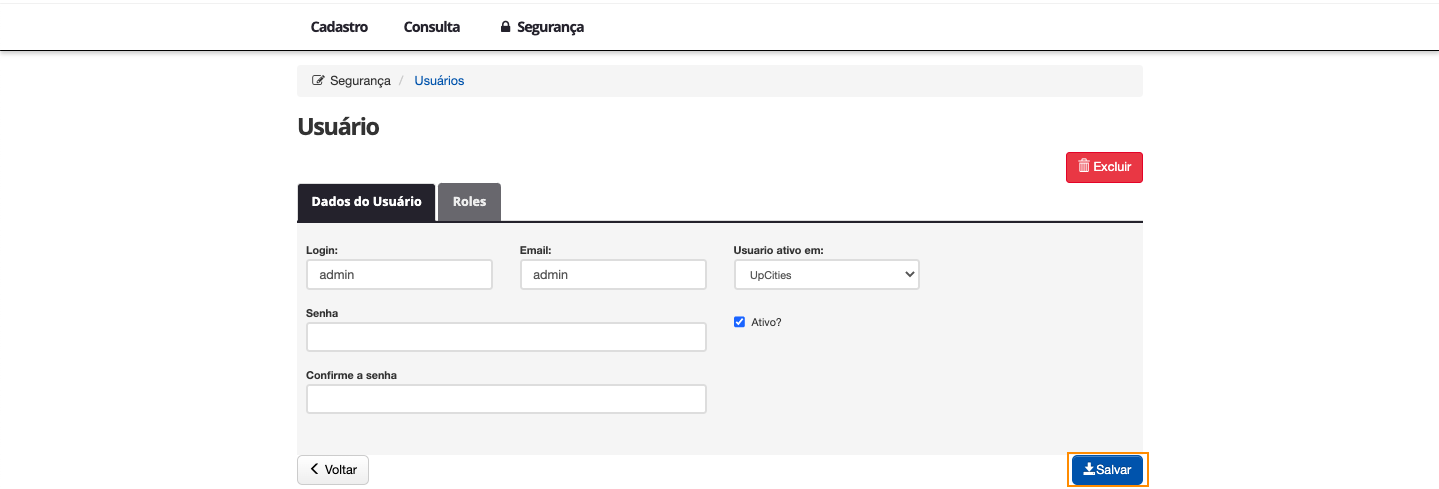Open the Usuario ativo em dropdown

(826, 274)
